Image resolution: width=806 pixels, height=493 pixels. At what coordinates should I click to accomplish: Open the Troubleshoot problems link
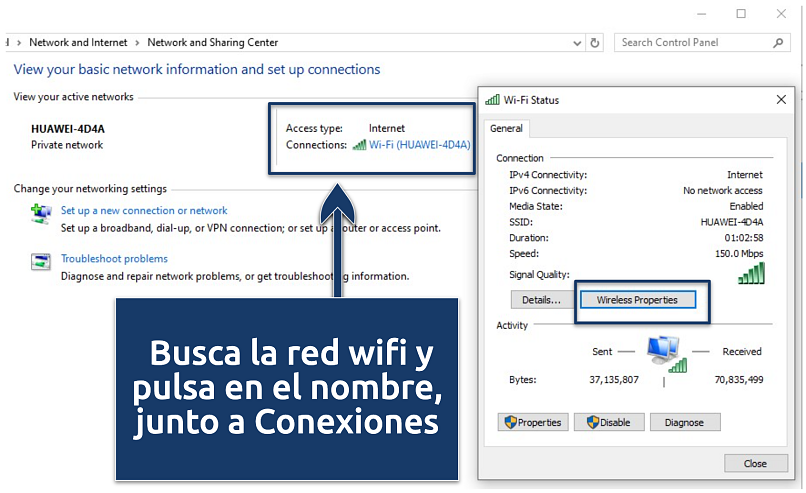pyautogui.click(x=114, y=259)
